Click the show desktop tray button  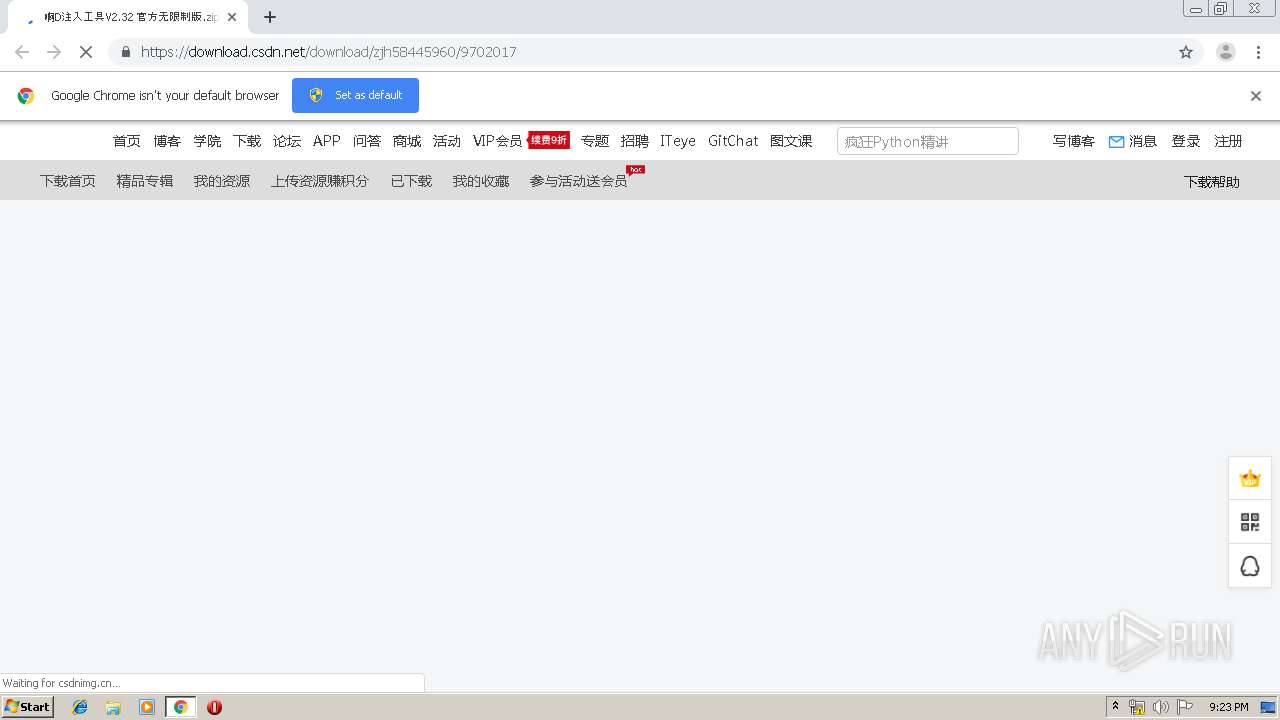click(1268, 707)
